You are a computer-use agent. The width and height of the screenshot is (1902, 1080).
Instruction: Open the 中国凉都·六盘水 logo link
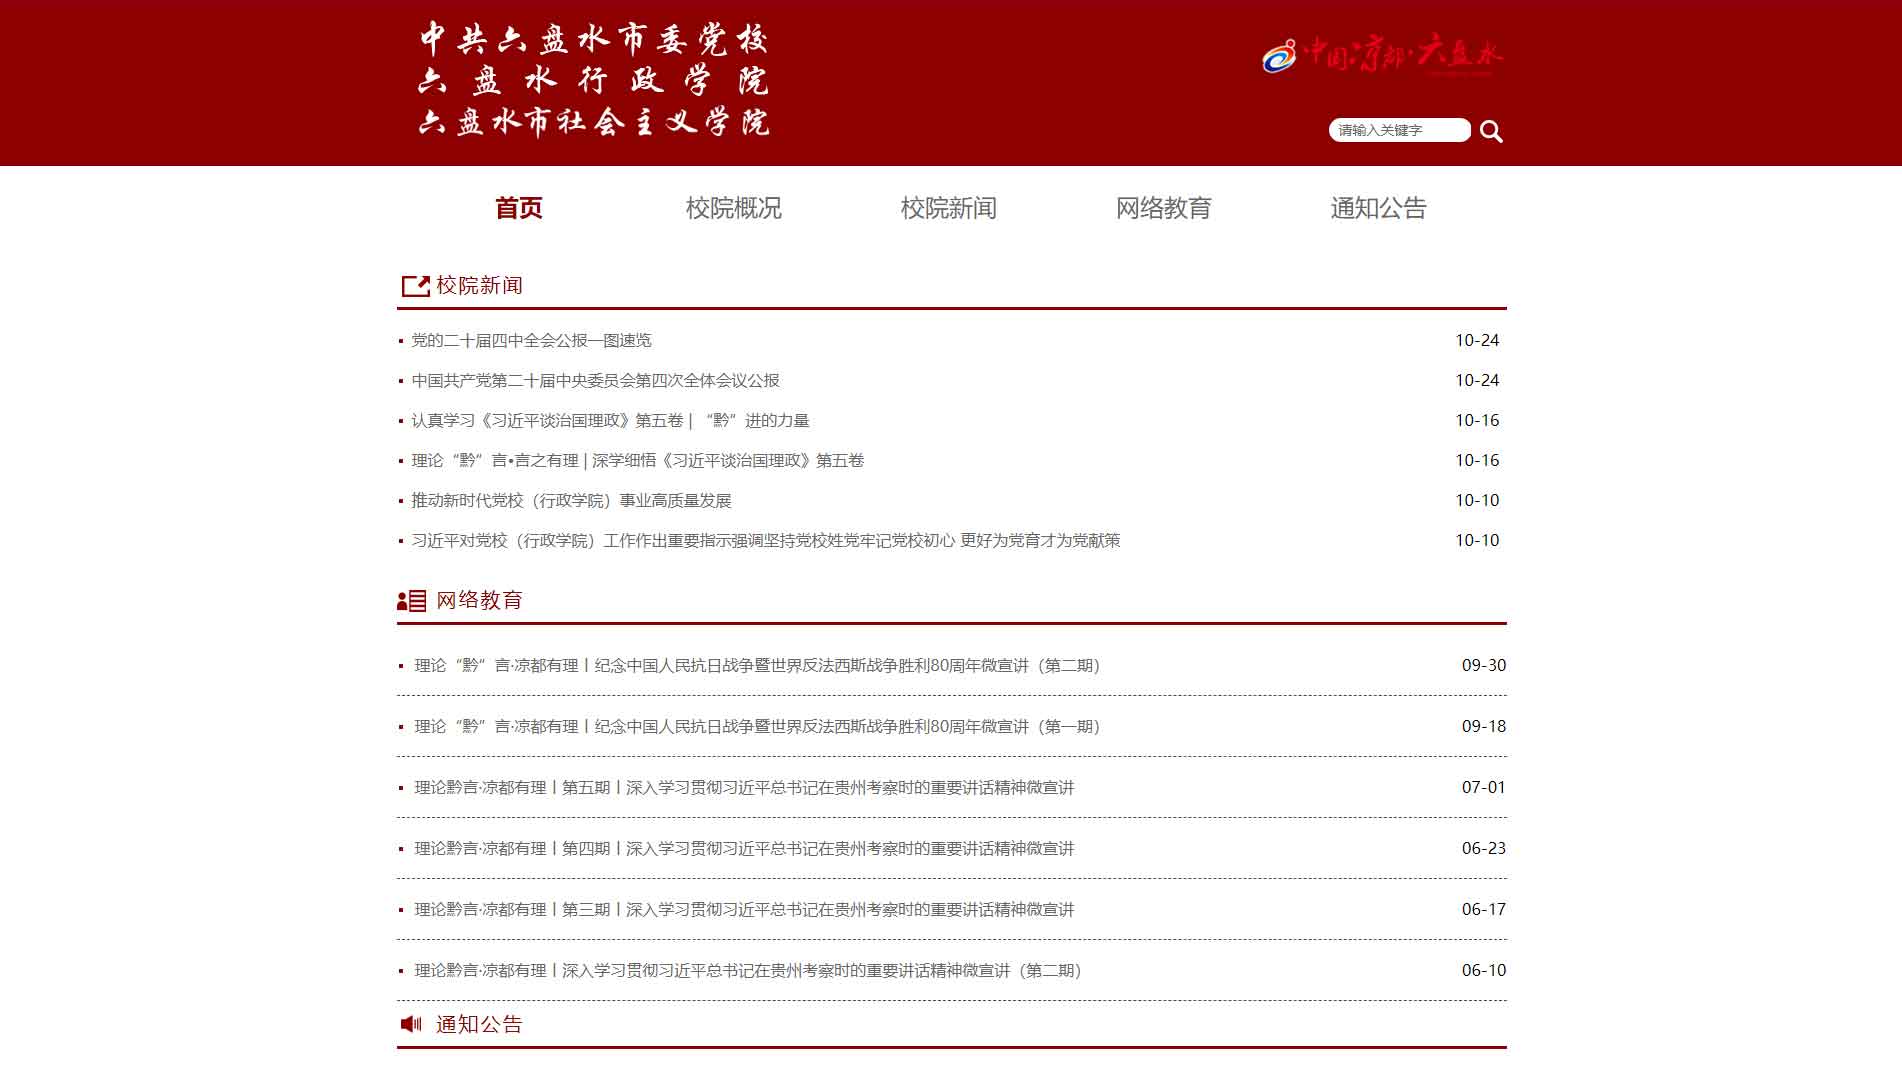tap(1382, 55)
